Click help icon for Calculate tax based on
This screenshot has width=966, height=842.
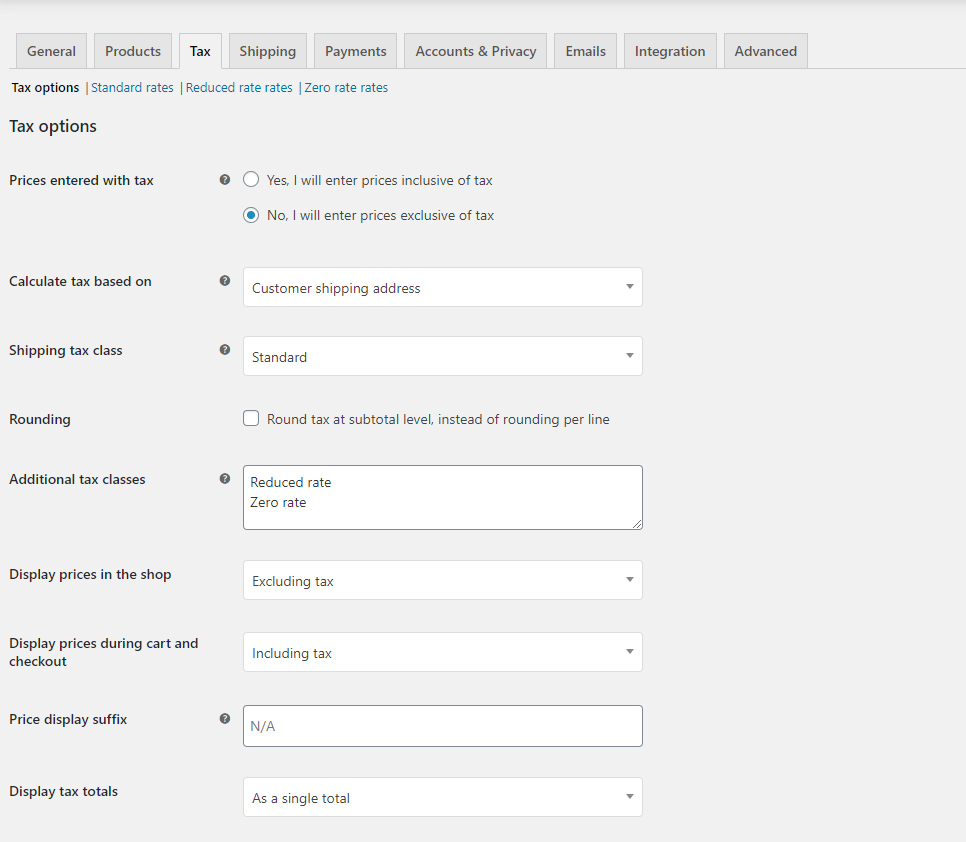tap(225, 281)
